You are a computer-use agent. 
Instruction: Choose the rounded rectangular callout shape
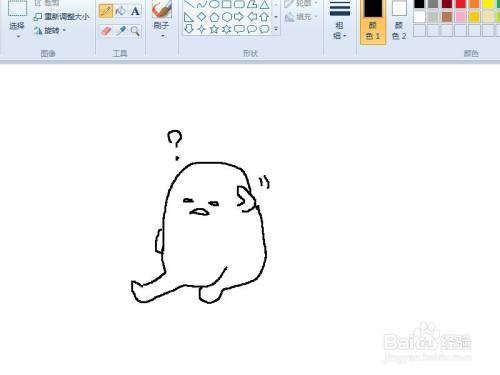click(239, 29)
